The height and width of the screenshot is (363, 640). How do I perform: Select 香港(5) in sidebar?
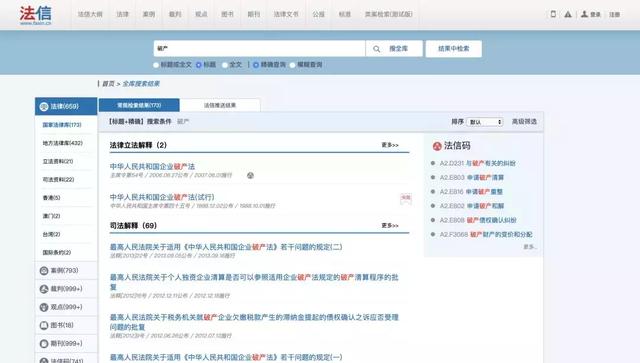pos(51,198)
